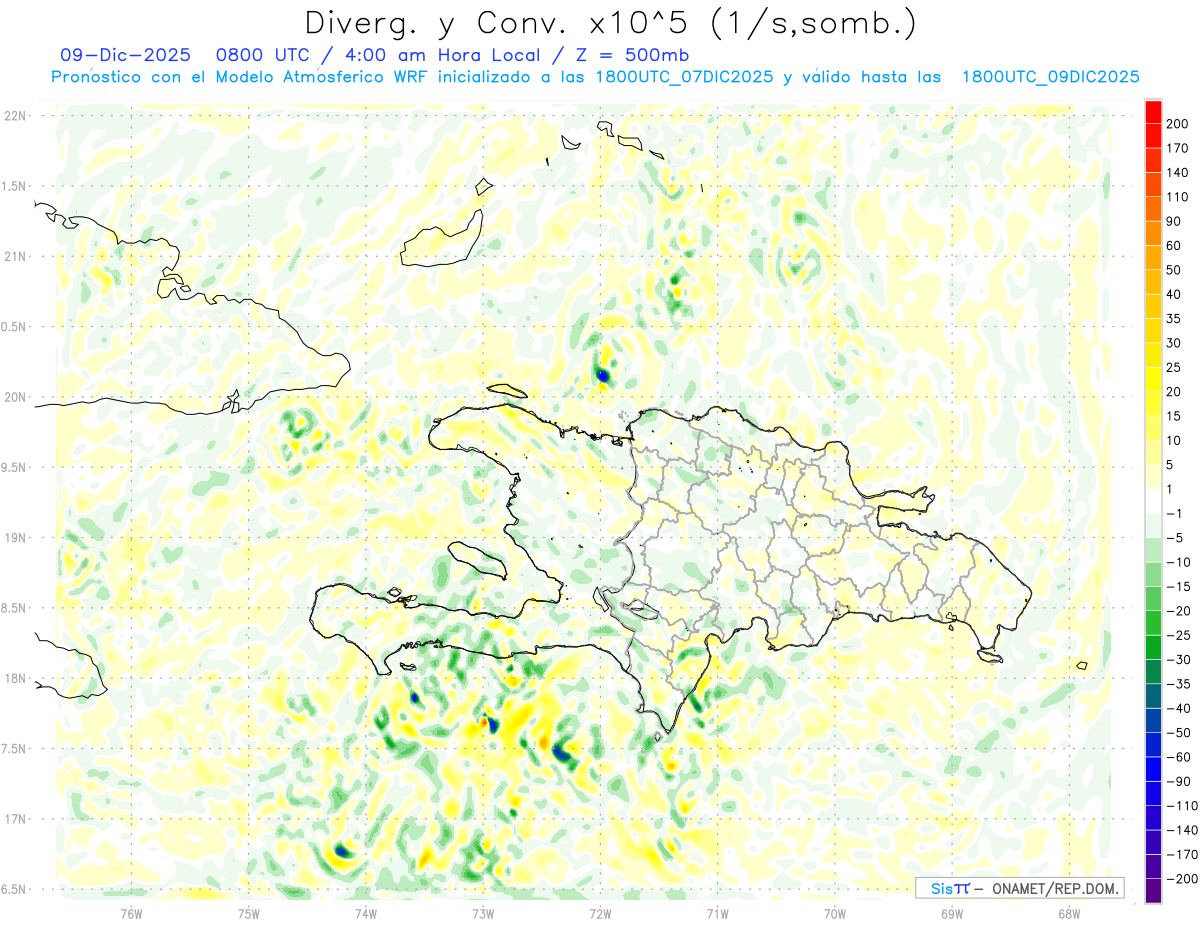Screen dimensions: 1200x927
Task: Click the '22N' latitude label
Action: point(15,116)
